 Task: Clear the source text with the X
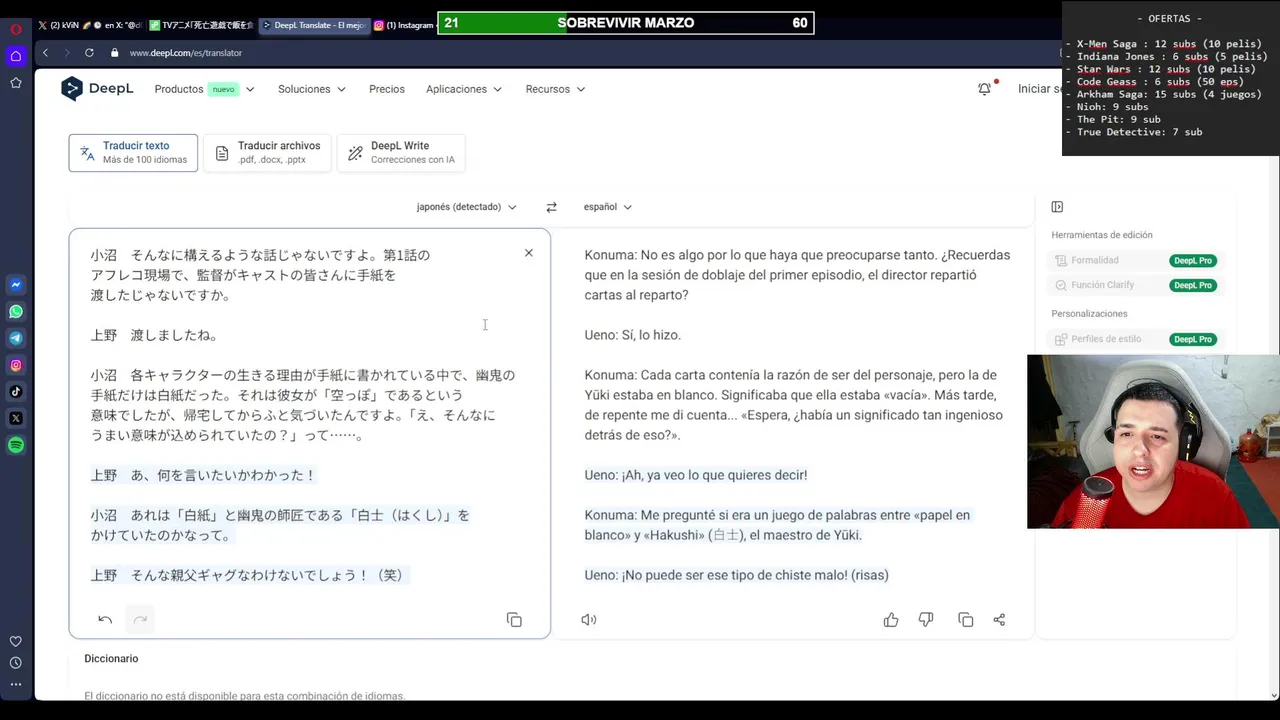coord(529,253)
